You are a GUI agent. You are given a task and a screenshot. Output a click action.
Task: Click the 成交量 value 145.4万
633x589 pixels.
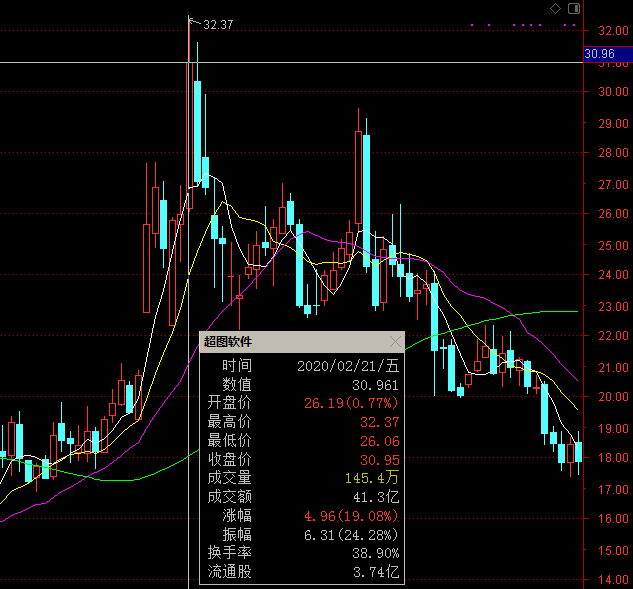tap(372, 478)
